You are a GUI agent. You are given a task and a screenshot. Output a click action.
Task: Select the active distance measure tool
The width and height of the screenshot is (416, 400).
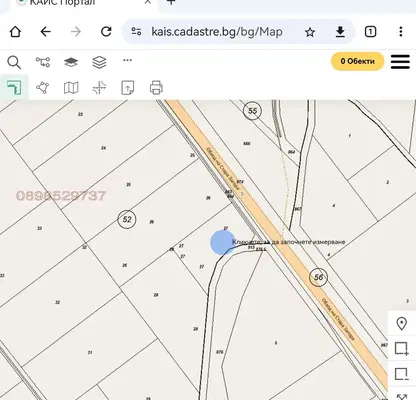pos(14,88)
